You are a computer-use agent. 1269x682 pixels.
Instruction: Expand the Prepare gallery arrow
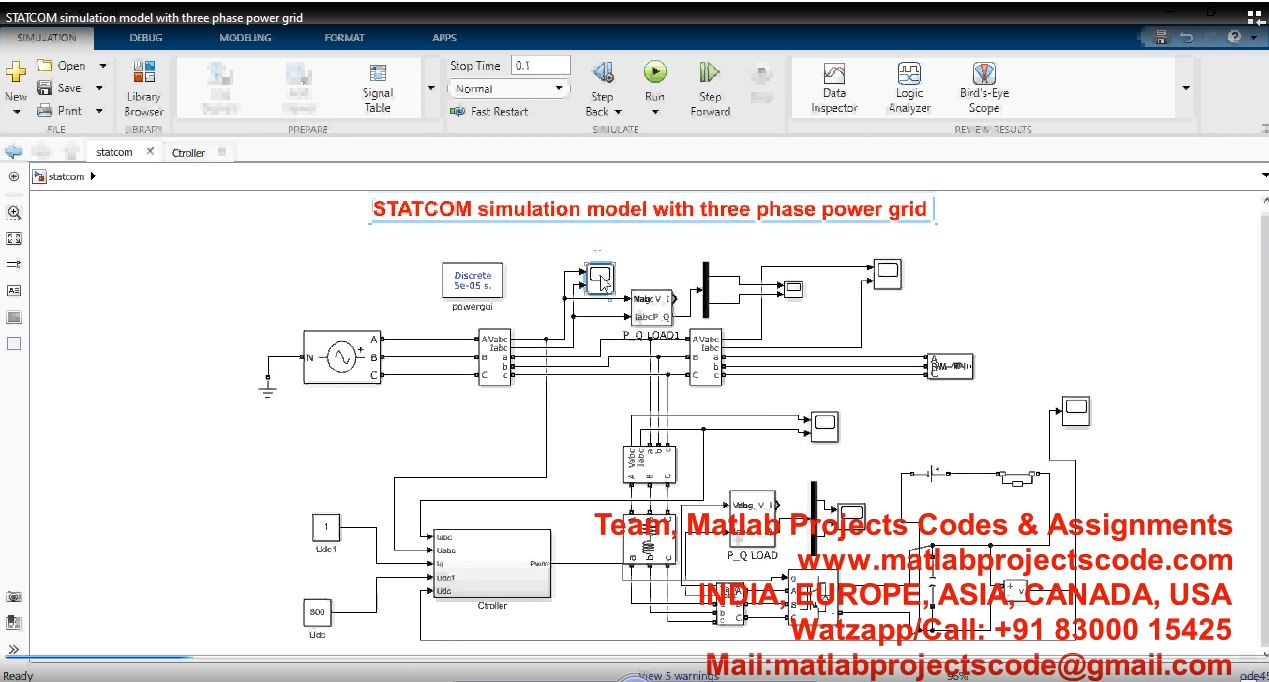431,88
